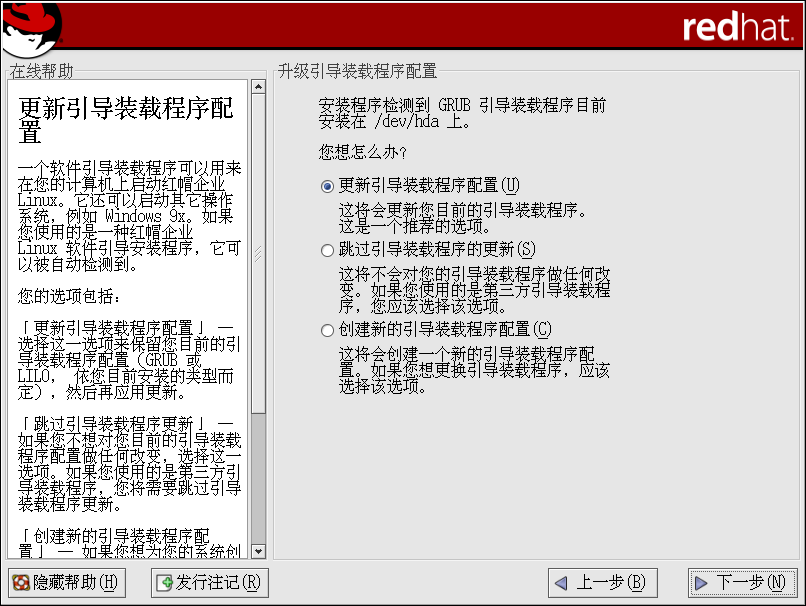Click the green plus document icon on 发行注记
Screen dimensions: 806x606
[x=164, y=583]
